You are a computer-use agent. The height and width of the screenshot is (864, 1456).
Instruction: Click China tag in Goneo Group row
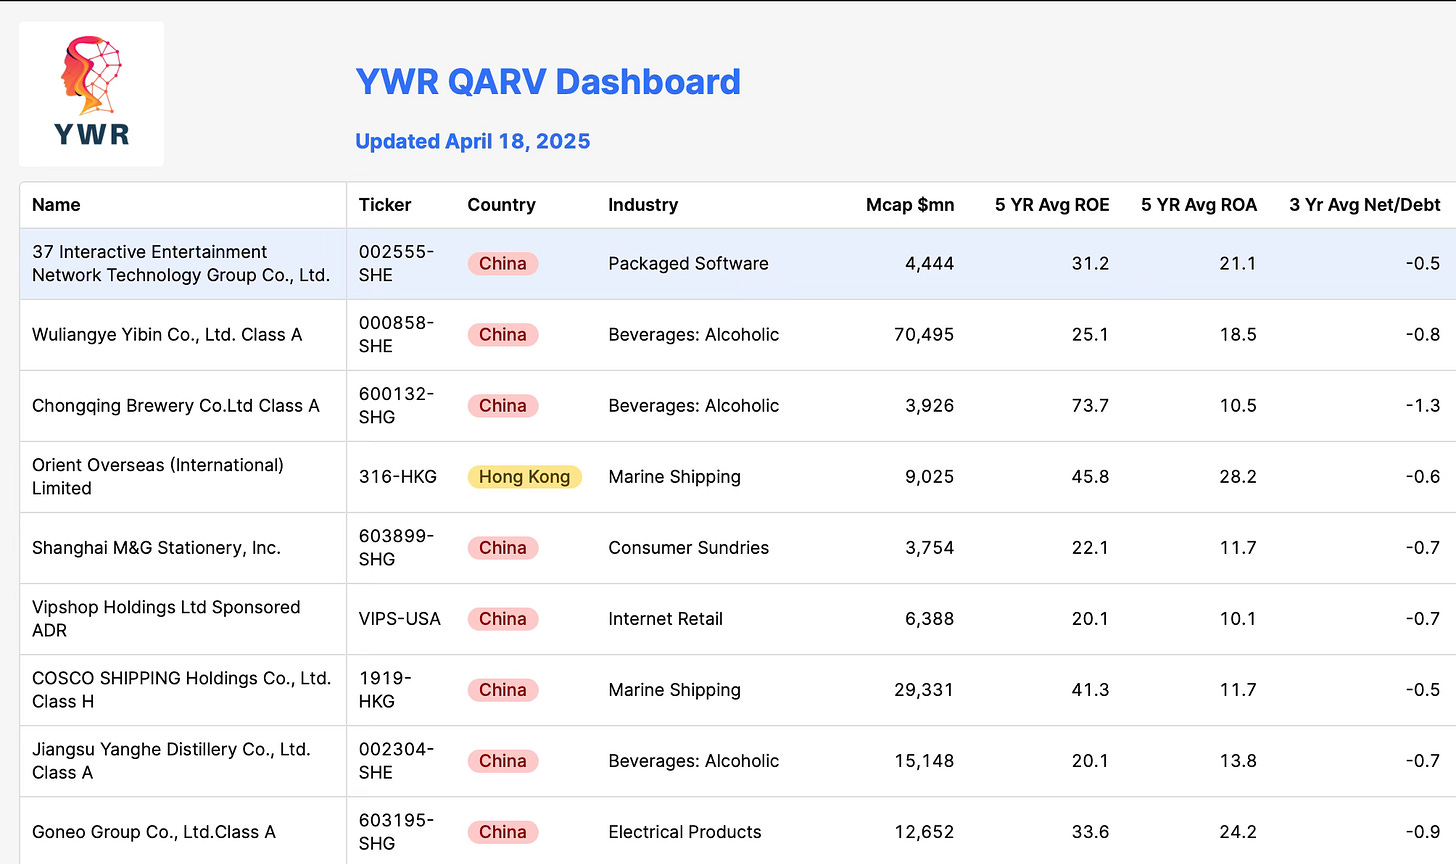click(x=503, y=832)
